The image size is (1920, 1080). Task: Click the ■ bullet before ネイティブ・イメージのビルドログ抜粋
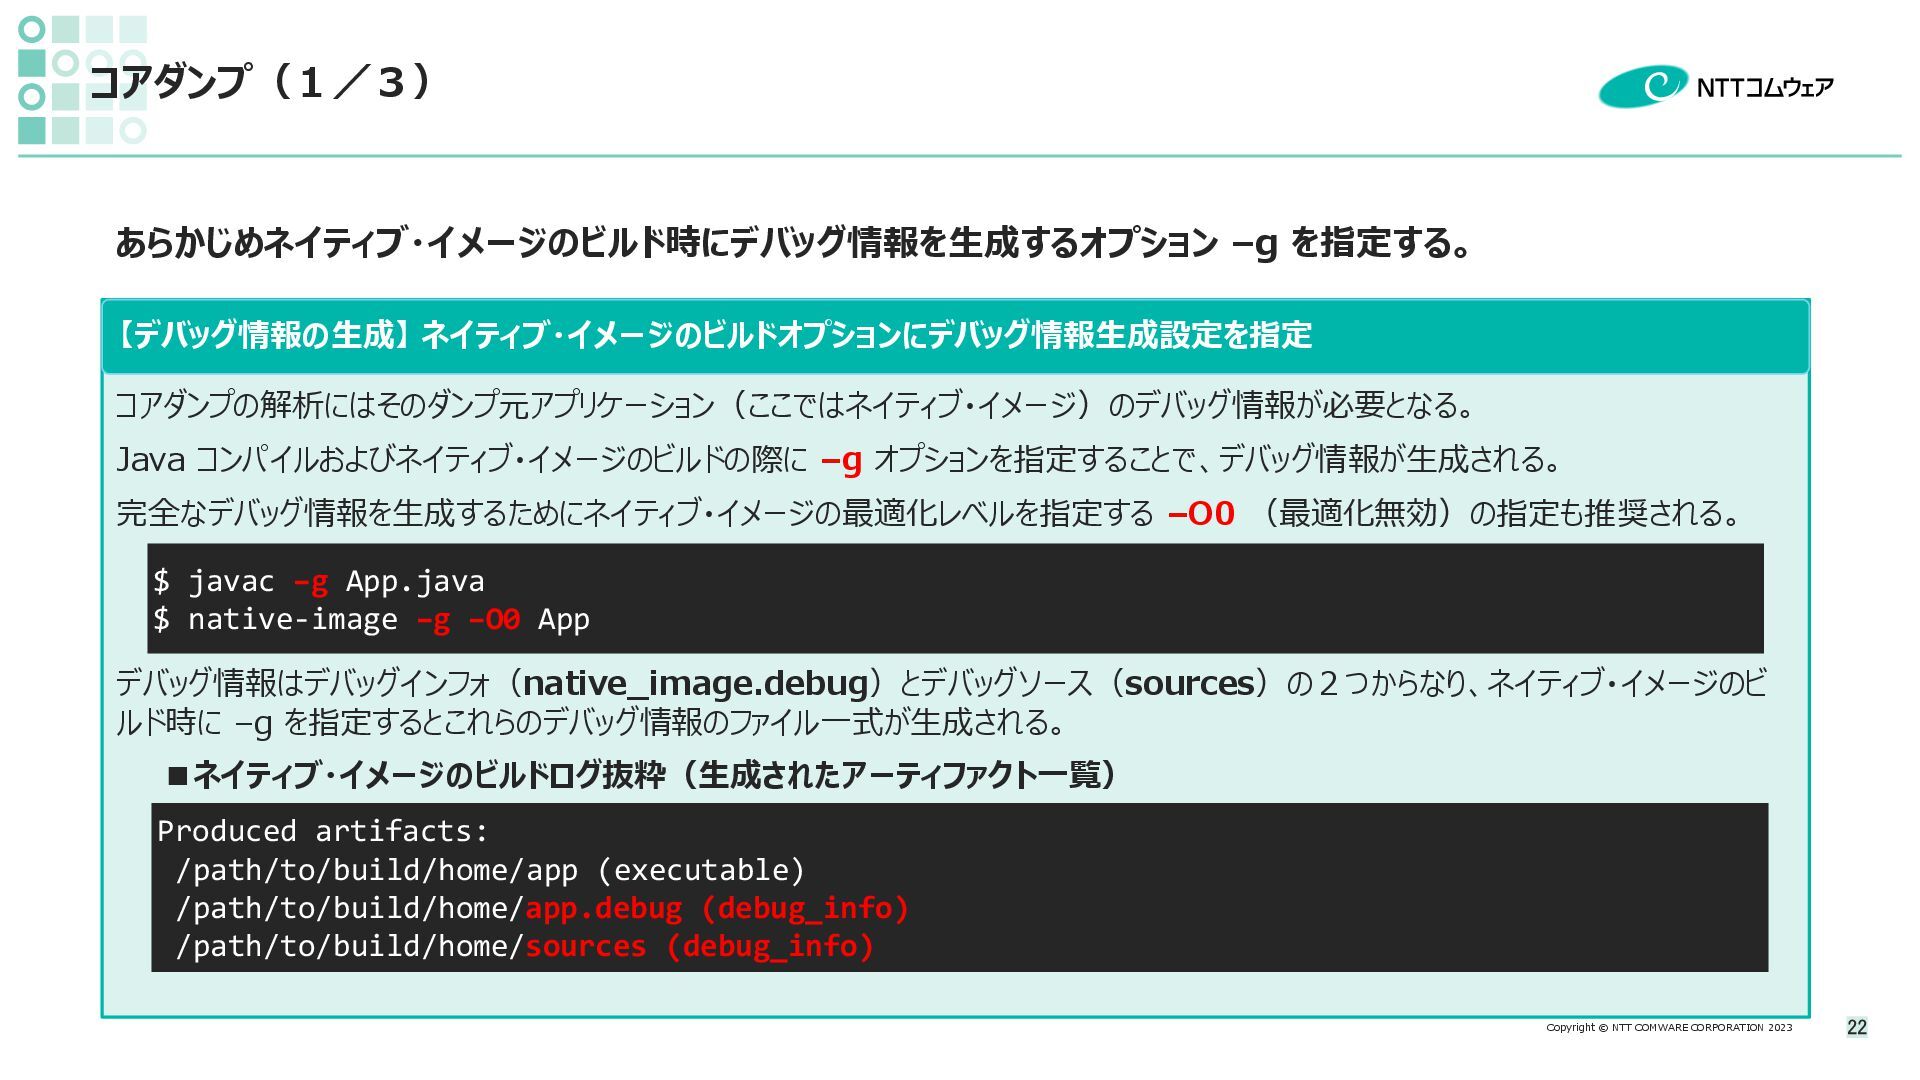[178, 775]
